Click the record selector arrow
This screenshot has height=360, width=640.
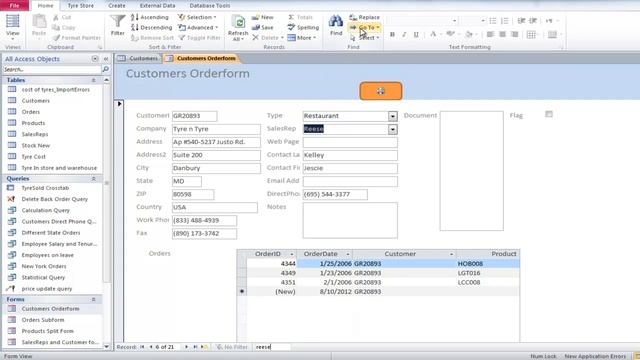tap(120, 104)
